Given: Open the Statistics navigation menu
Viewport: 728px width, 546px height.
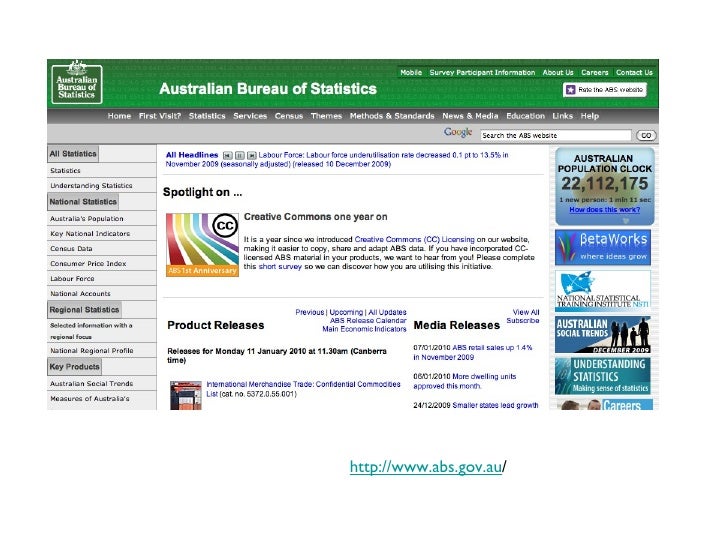Looking at the screenshot, I should [207, 116].
